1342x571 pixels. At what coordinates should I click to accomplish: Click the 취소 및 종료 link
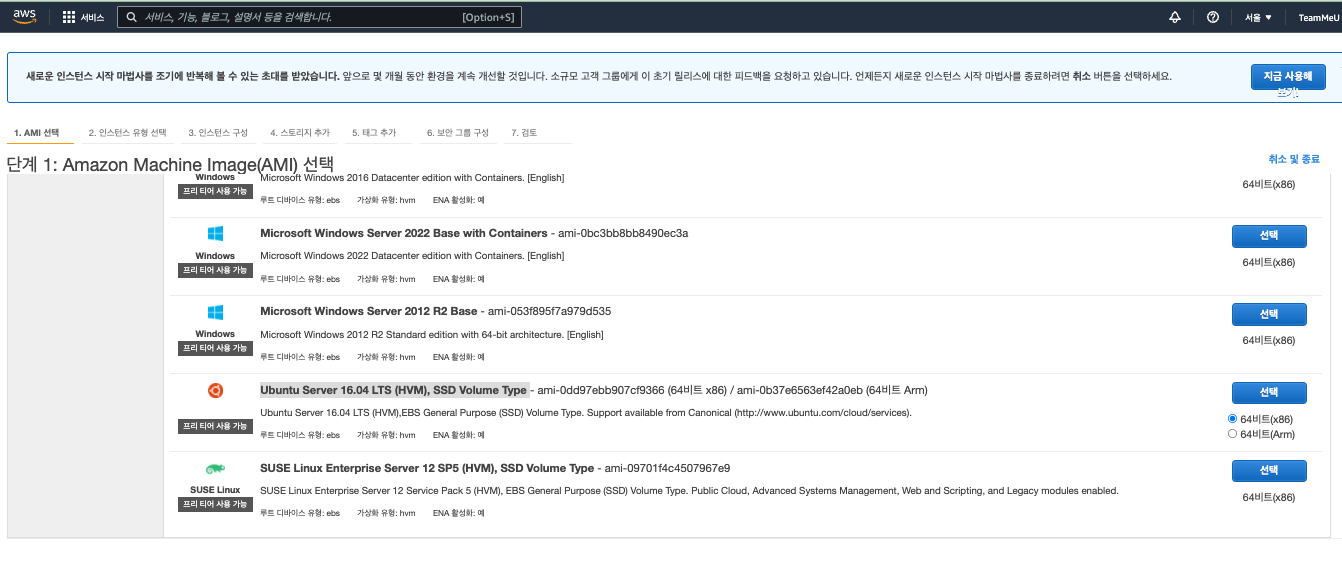click(x=1294, y=159)
